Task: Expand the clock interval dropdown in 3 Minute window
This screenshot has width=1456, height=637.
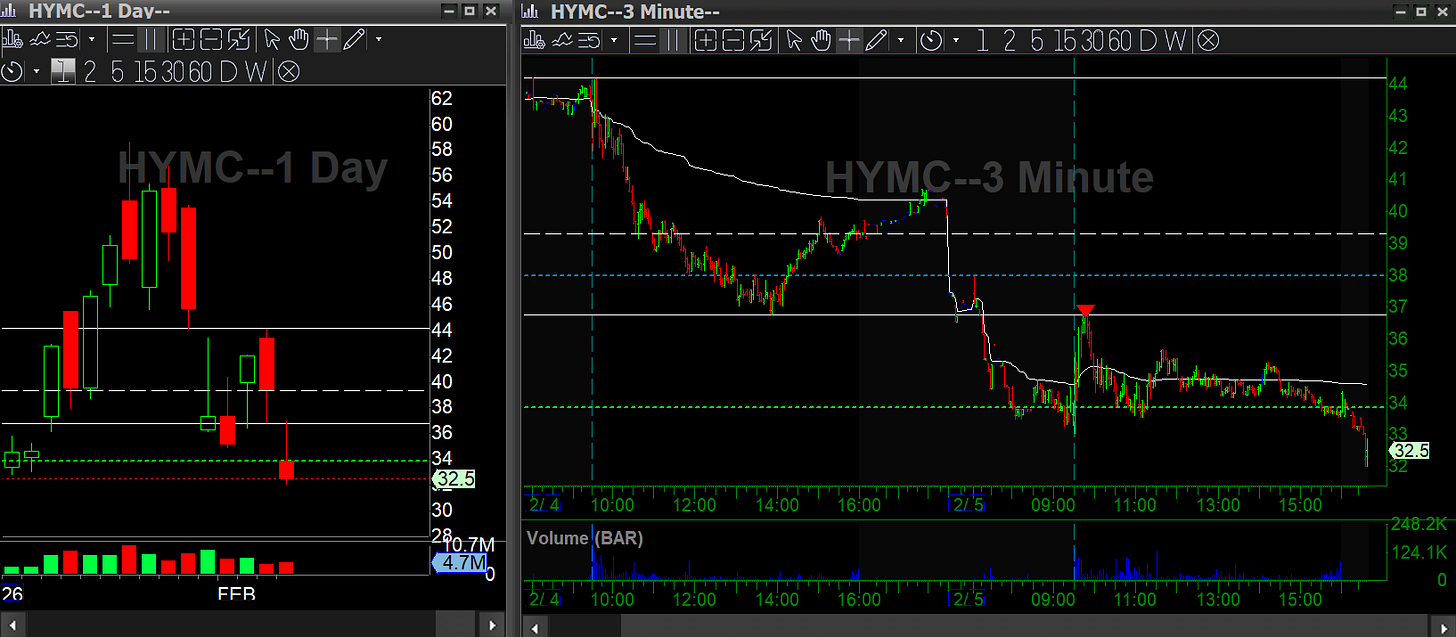Action: pyautogui.click(x=956, y=40)
